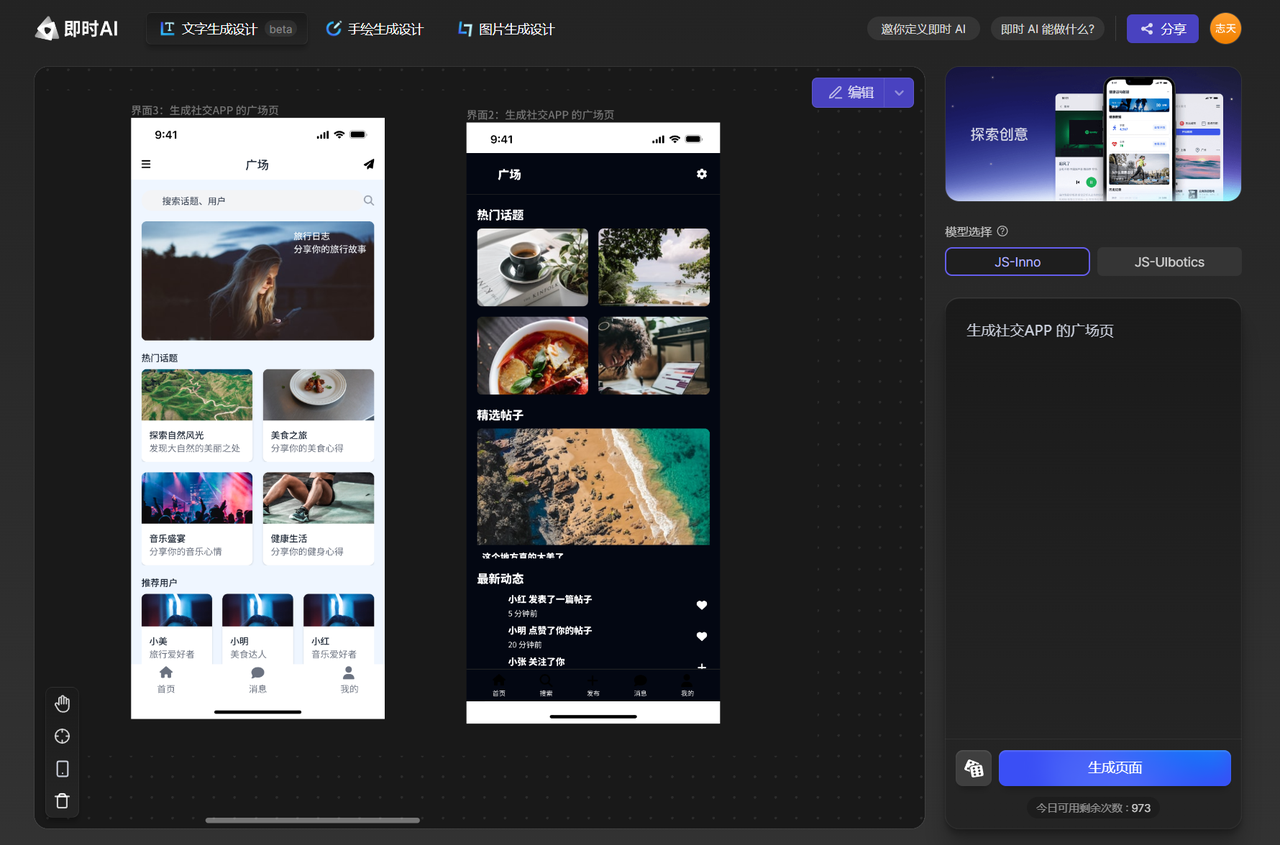Click the 分享 share button

[1162, 29]
